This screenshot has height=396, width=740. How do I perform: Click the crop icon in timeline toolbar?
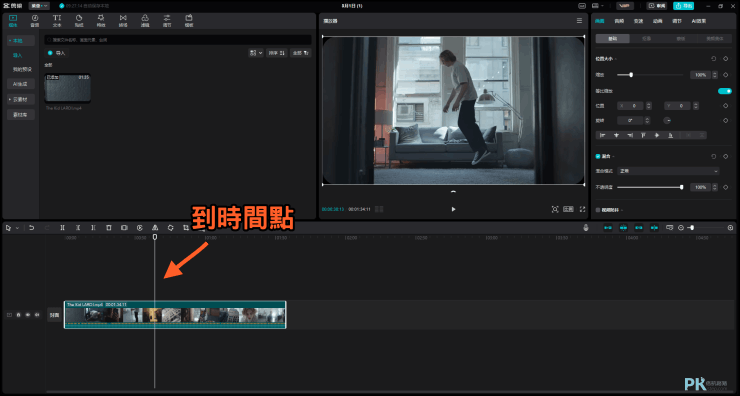pyautogui.click(x=186, y=227)
